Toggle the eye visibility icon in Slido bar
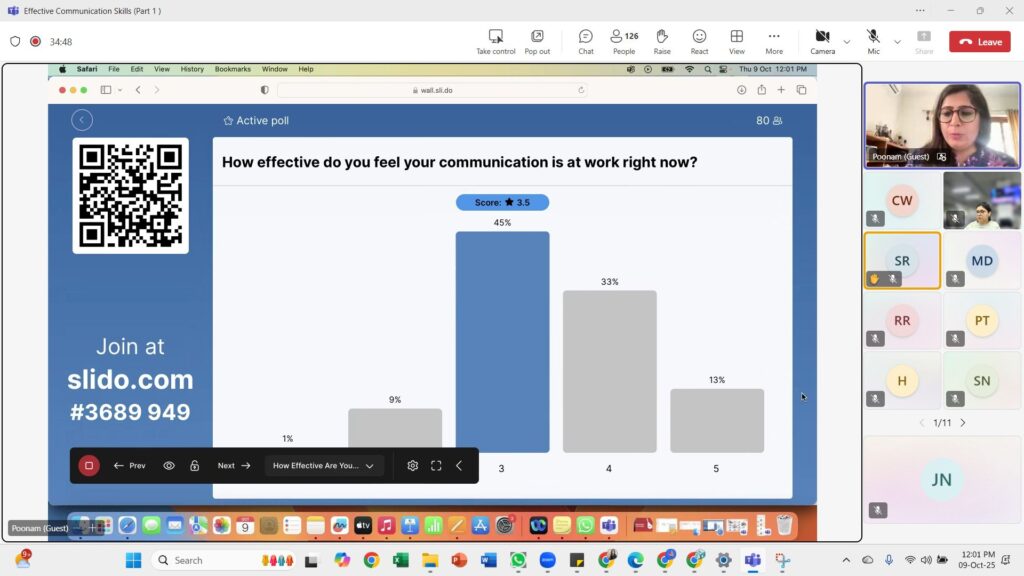Image resolution: width=1024 pixels, height=576 pixels. 169,466
